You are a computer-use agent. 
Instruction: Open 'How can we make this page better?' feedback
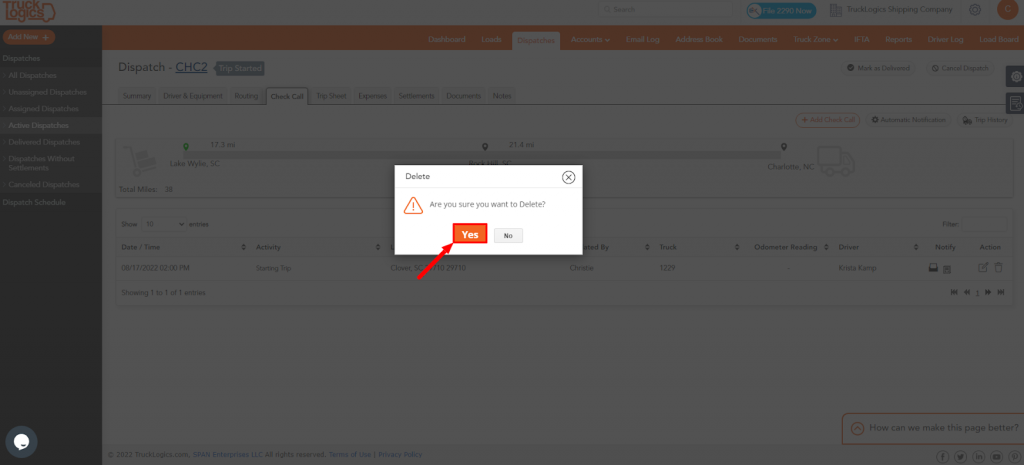point(933,428)
